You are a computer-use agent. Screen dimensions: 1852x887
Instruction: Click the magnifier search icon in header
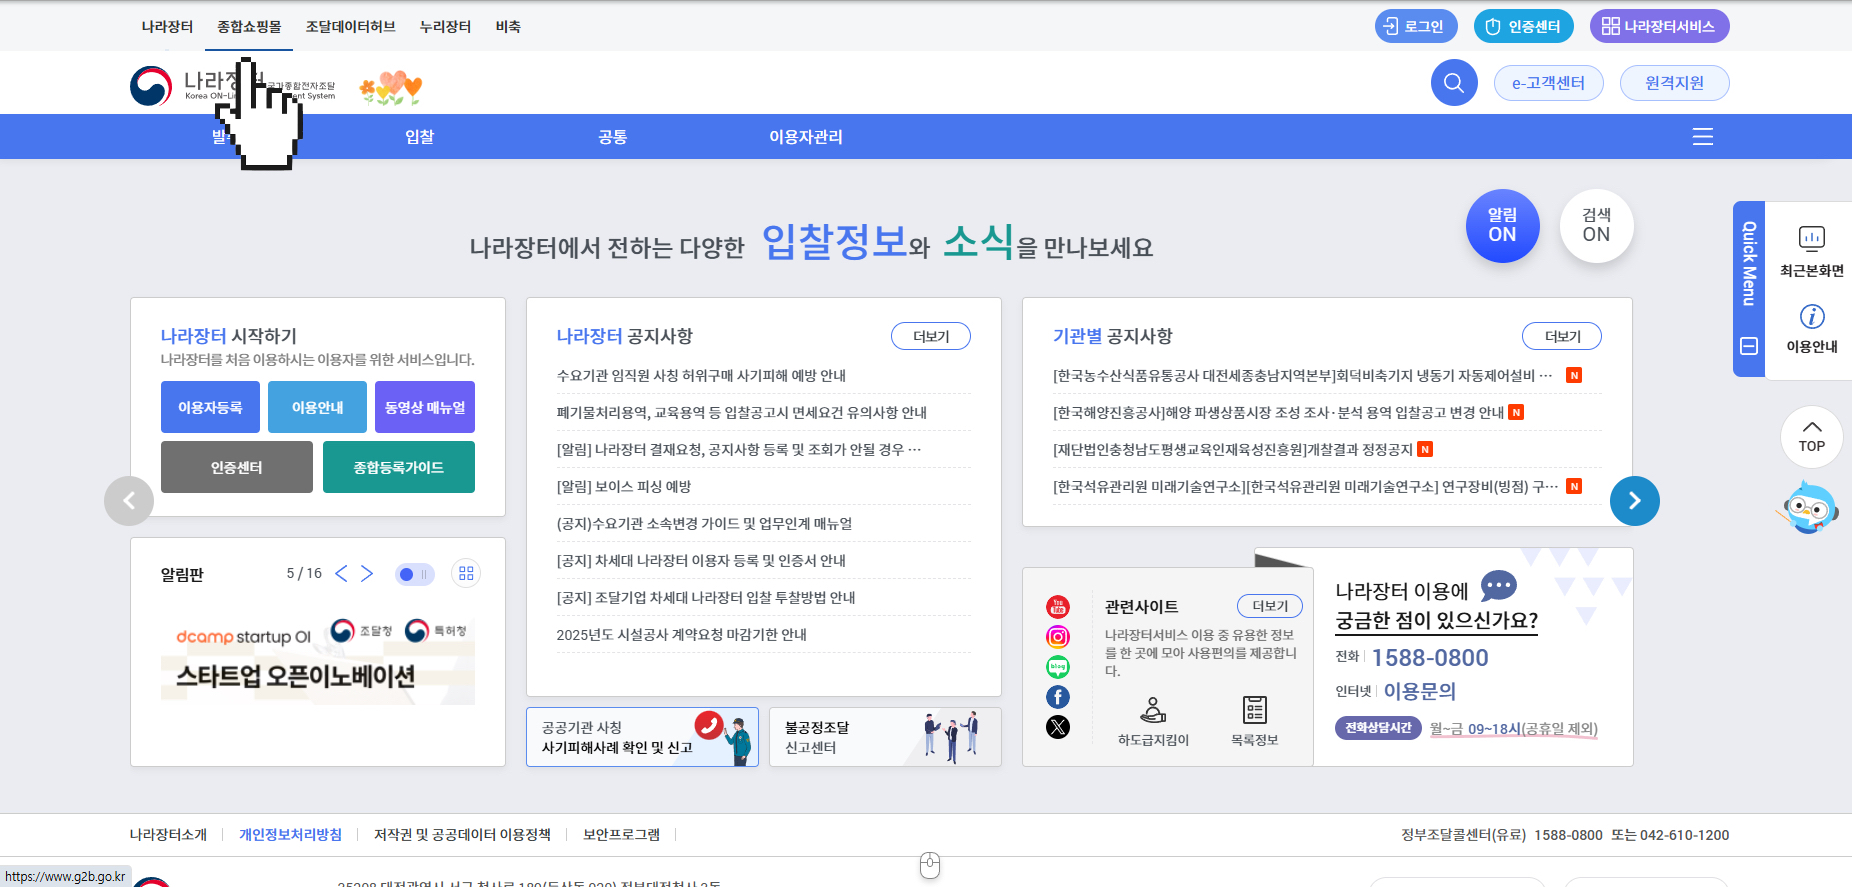coord(1454,83)
